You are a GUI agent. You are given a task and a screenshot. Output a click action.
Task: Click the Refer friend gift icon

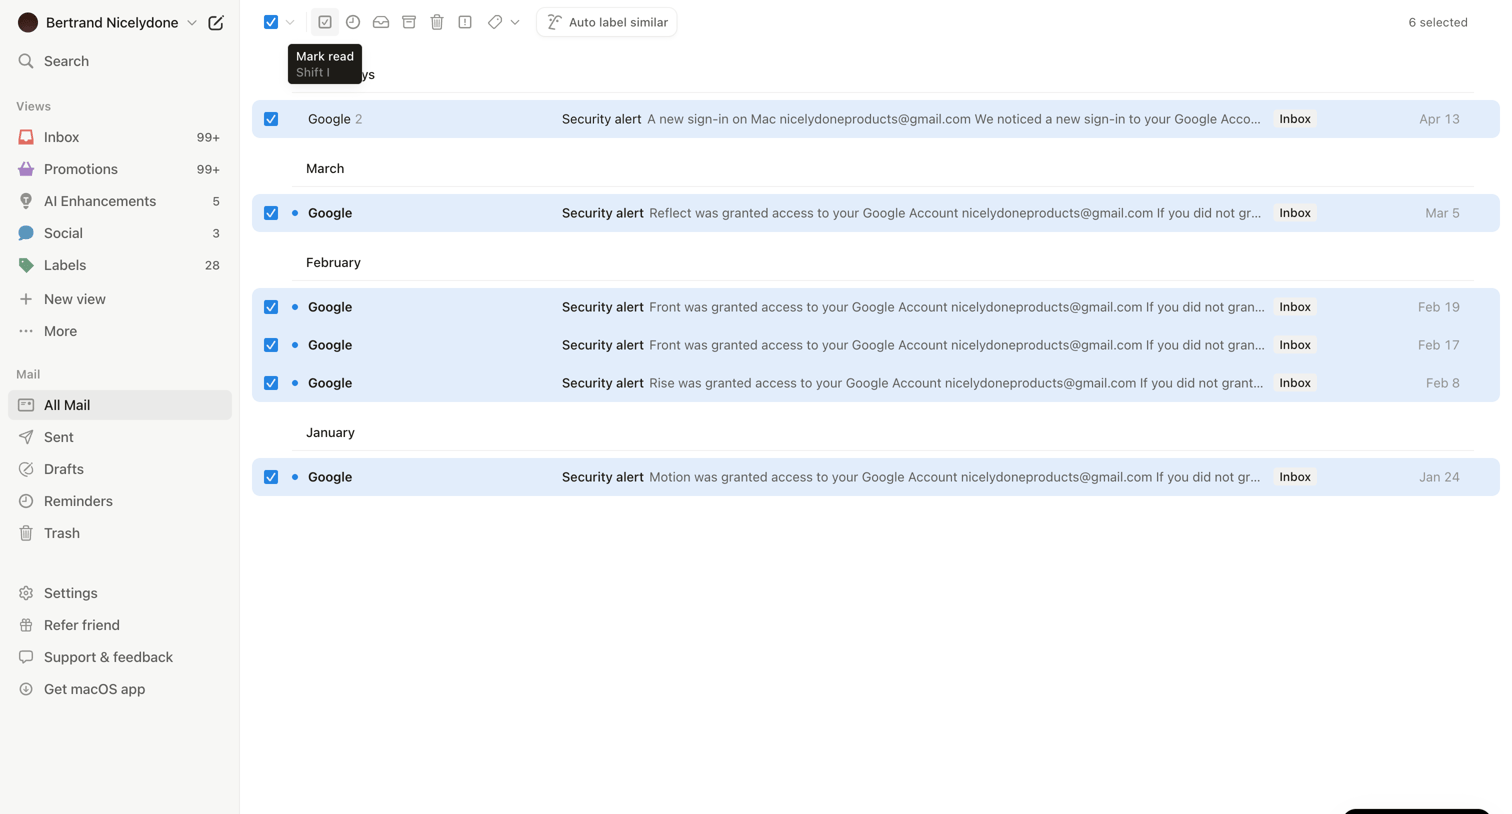pyautogui.click(x=26, y=625)
